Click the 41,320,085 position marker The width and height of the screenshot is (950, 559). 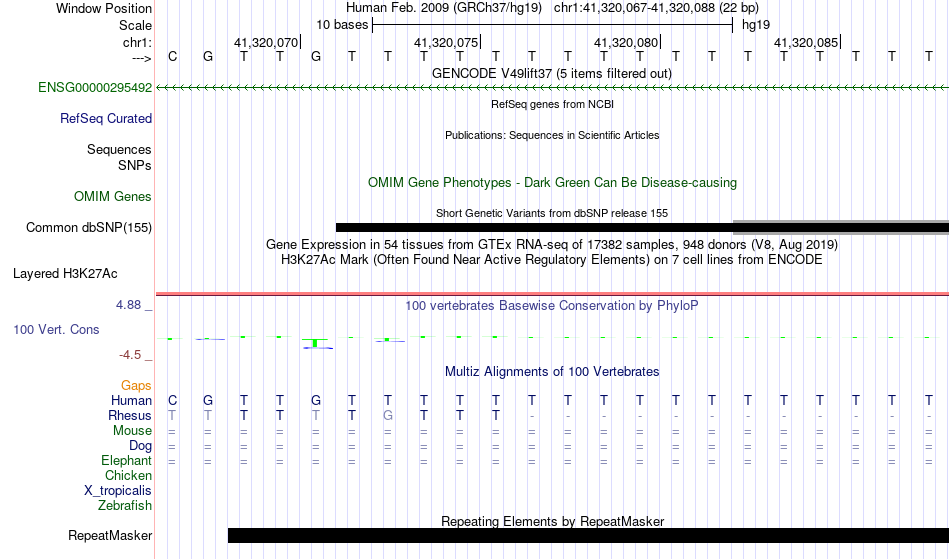coord(807,42)
